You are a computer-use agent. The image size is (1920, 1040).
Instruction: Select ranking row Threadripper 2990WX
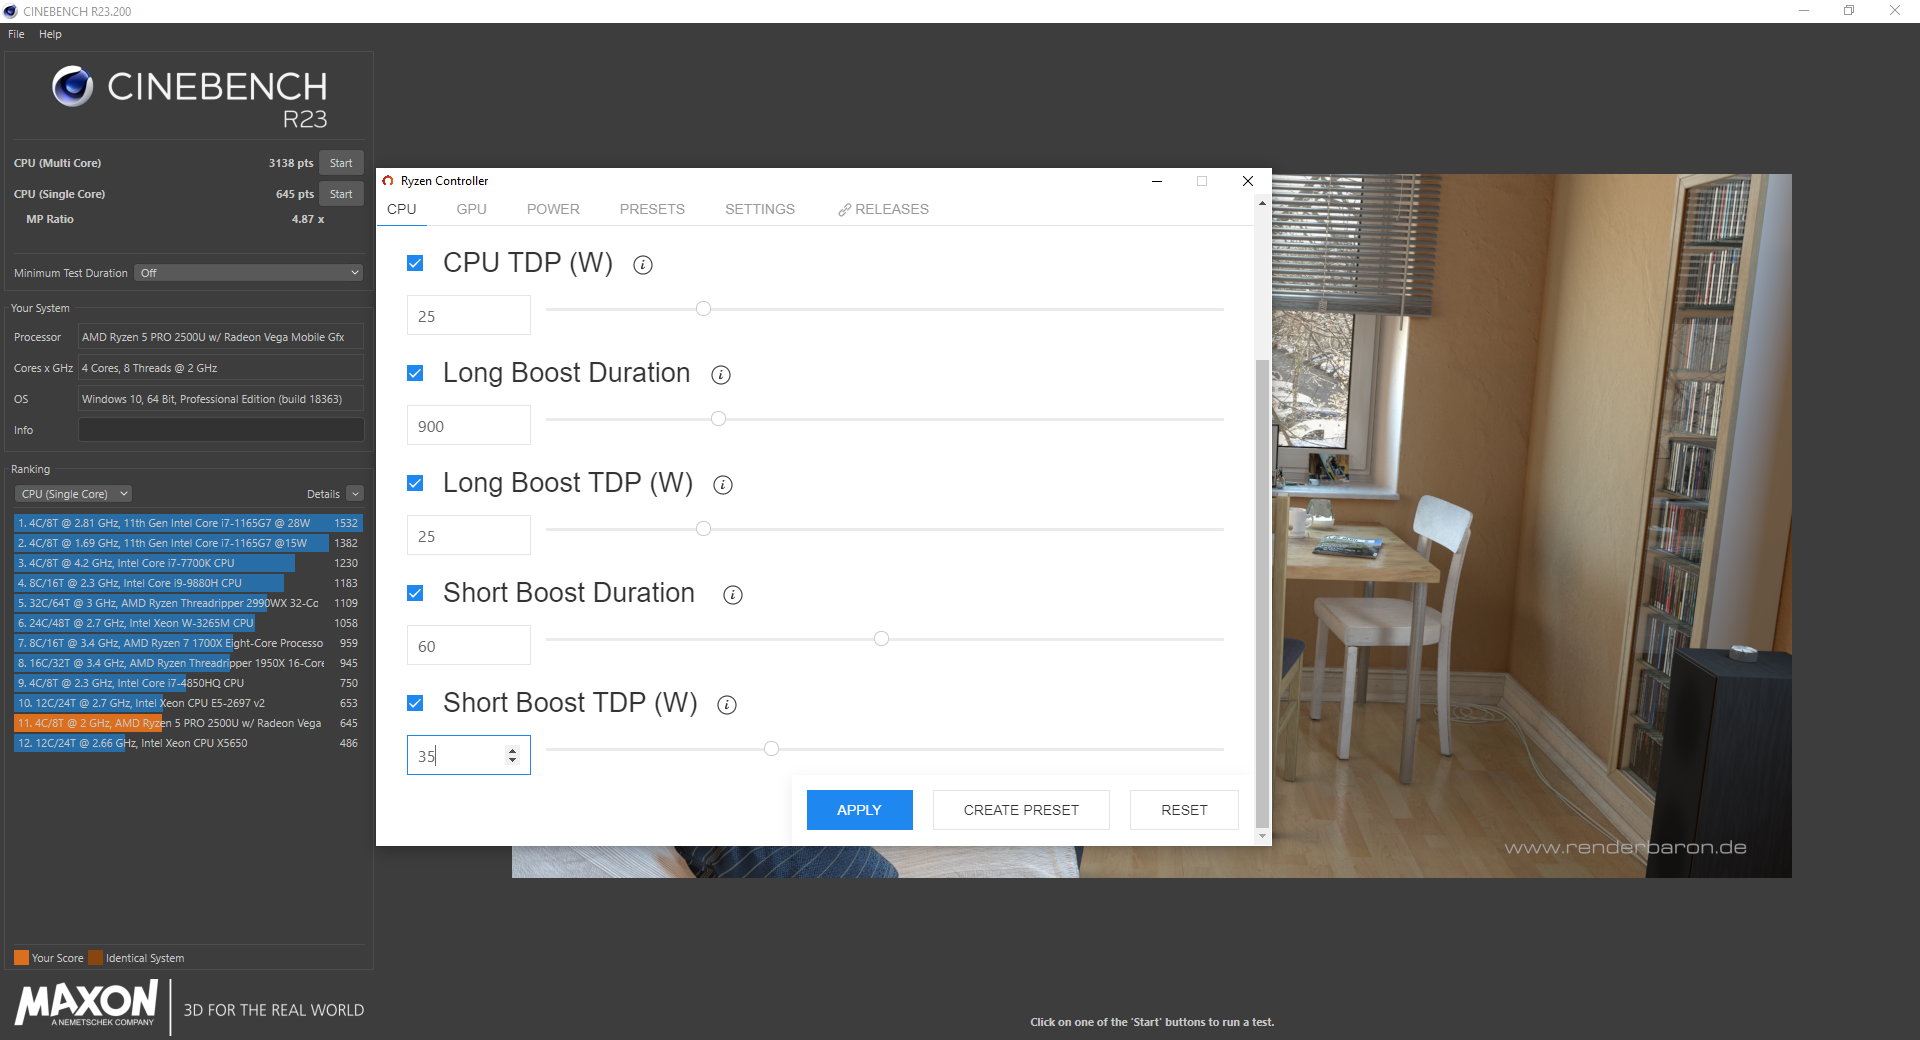(188, 603)
